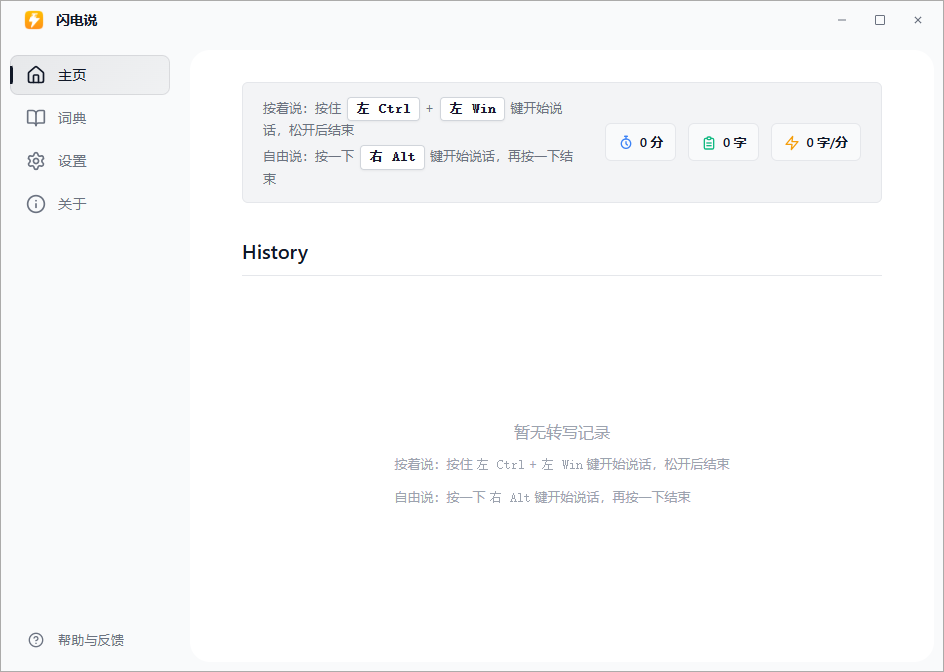
Task: Click the 左 Ctrl key badge
Action: (x=383, y=108)
